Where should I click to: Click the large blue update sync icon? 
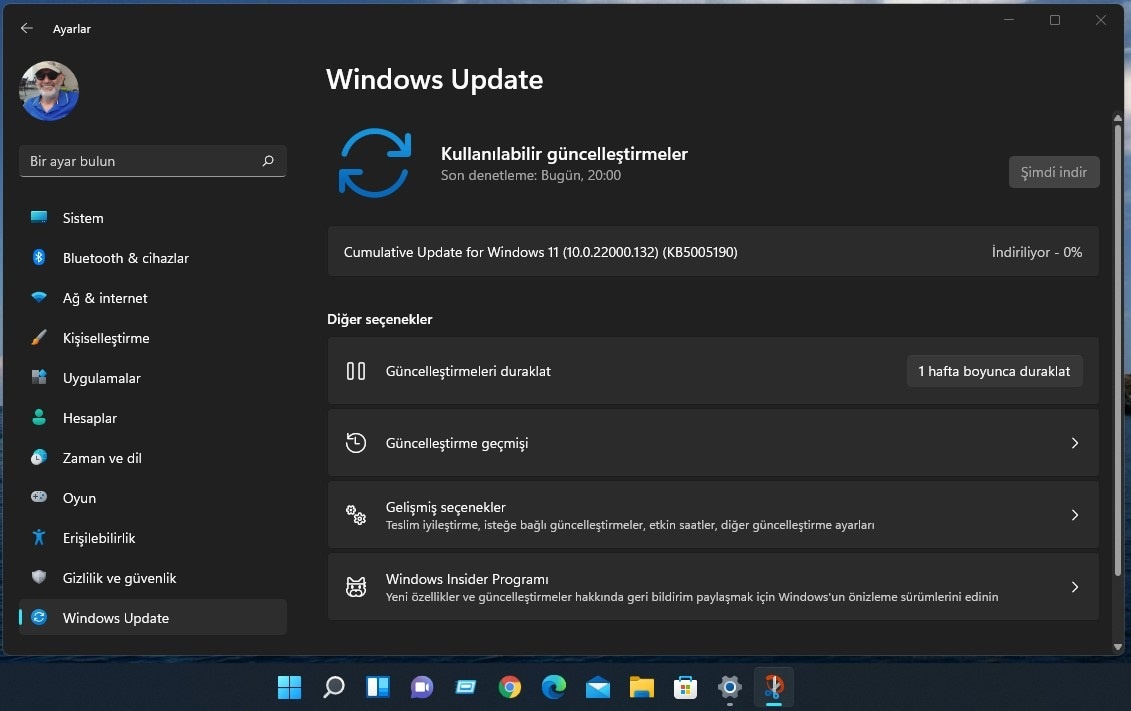coord(375,163)
